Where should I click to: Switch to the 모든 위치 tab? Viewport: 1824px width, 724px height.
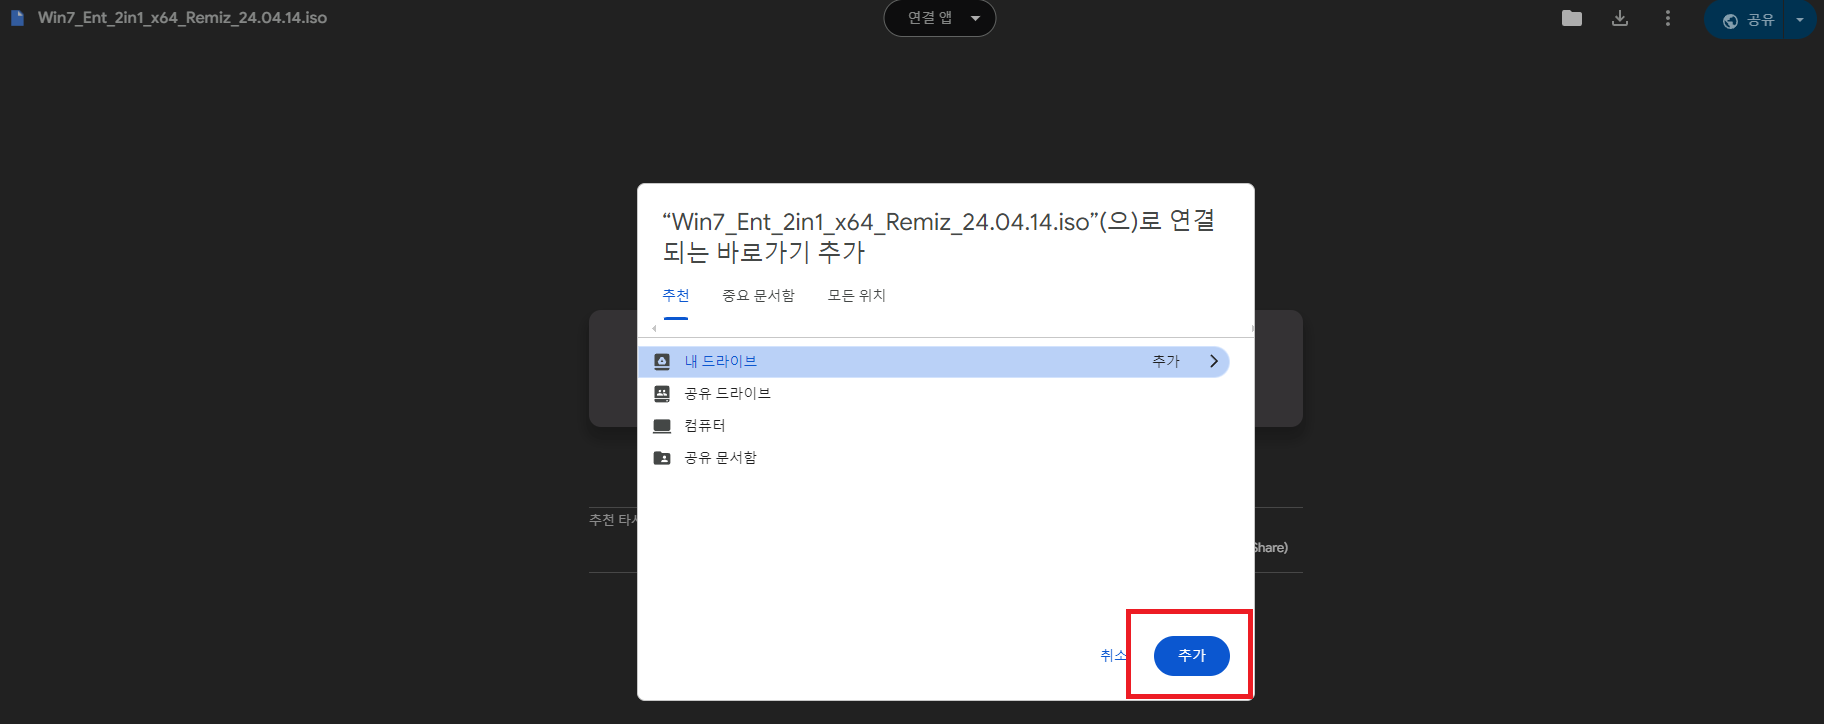[856, 296]
